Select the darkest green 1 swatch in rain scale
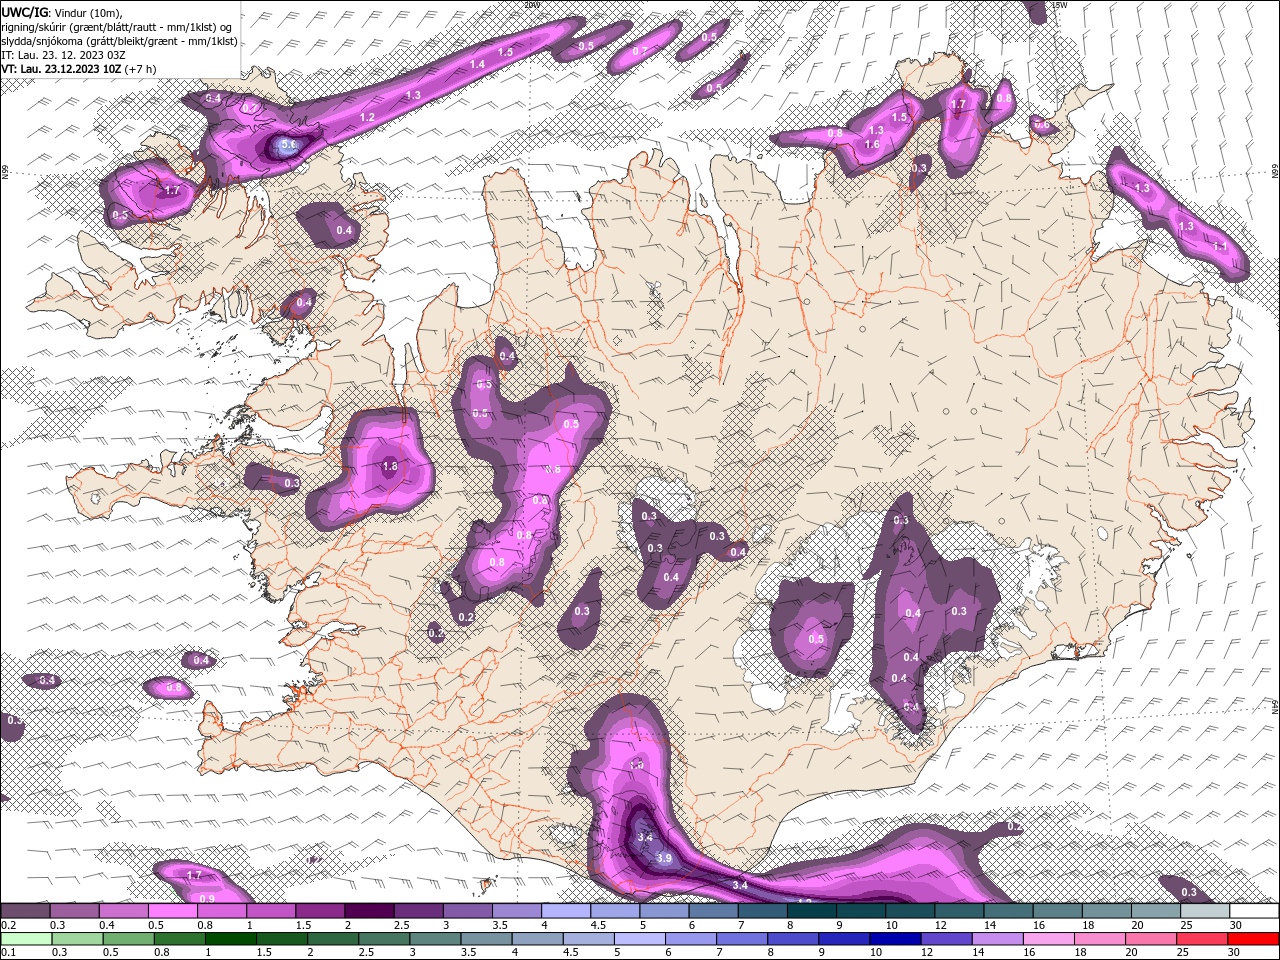 [x=230, y=939]
